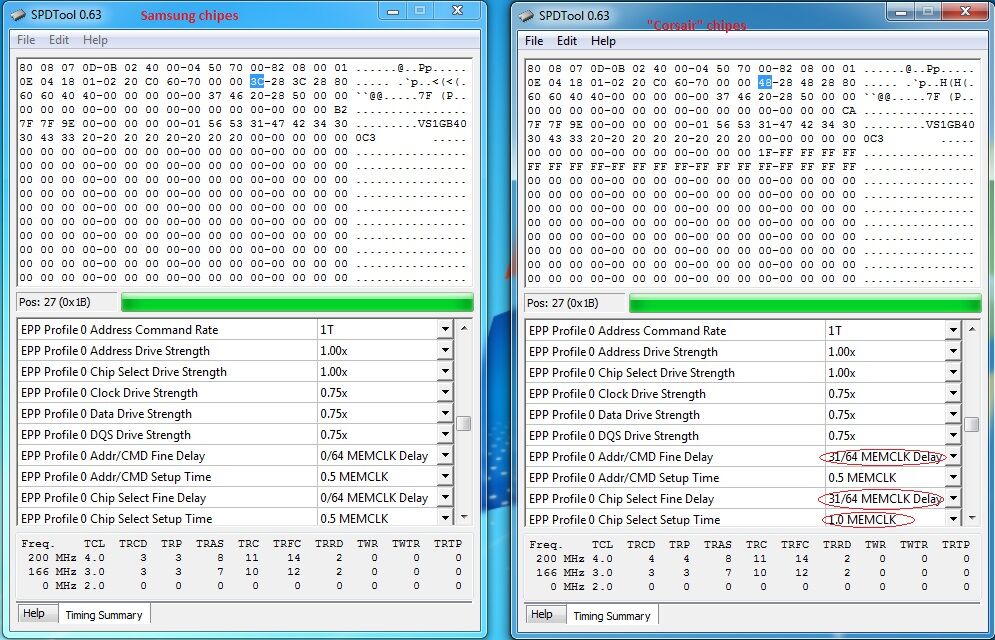
Task: Expand Chip Select Drive Strength dropdown in right window
Action: [x=953, y=372]
